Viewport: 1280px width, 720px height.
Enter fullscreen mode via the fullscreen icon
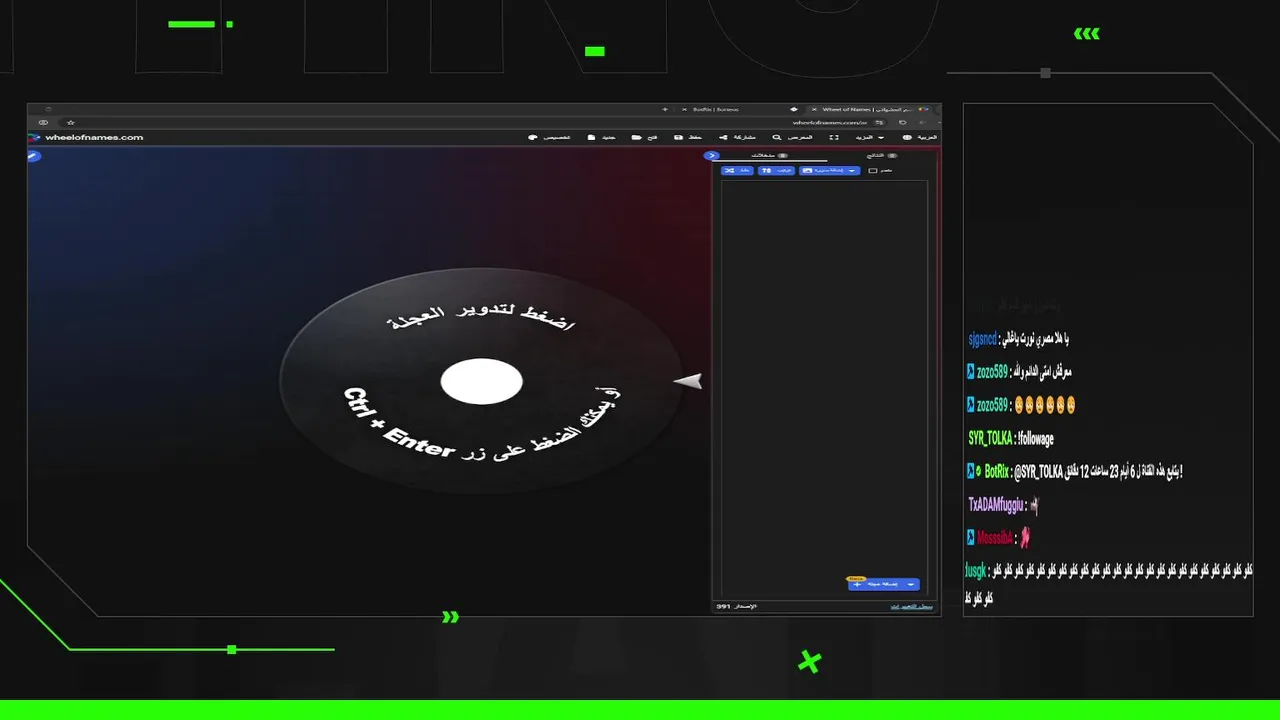[x=834, y=137]
